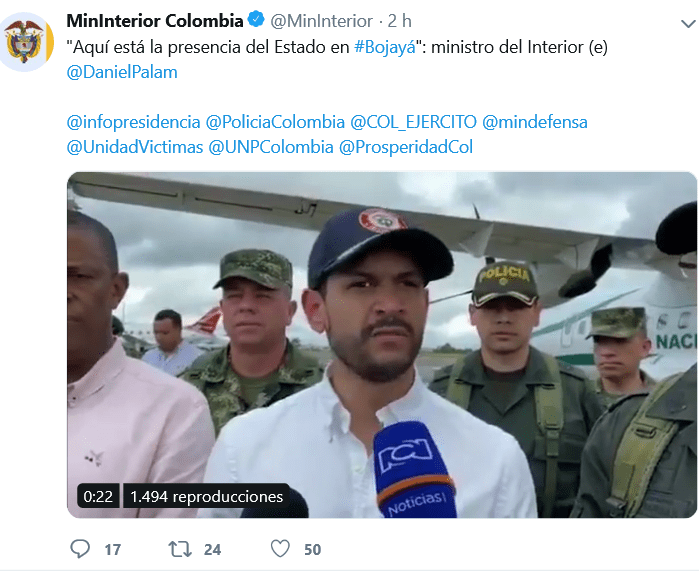
Task: Click the blue verified badge
Action: click(256, 20)
